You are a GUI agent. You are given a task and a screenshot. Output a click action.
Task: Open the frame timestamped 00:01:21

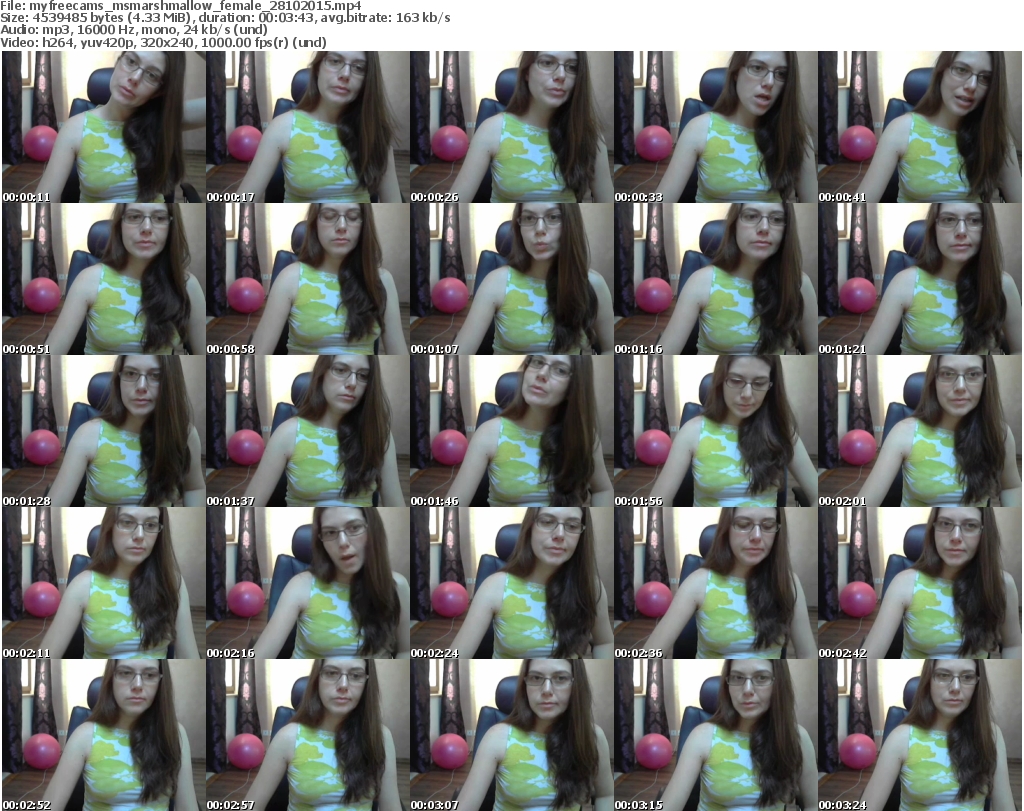[920, 279]
